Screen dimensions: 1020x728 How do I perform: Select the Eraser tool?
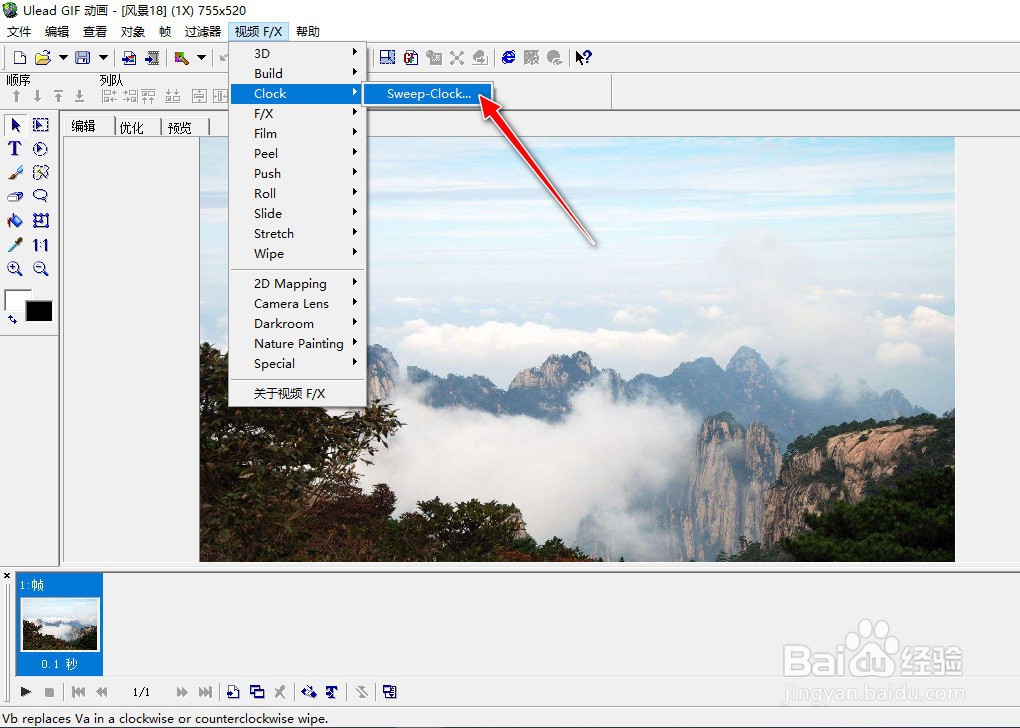(15, 196)
